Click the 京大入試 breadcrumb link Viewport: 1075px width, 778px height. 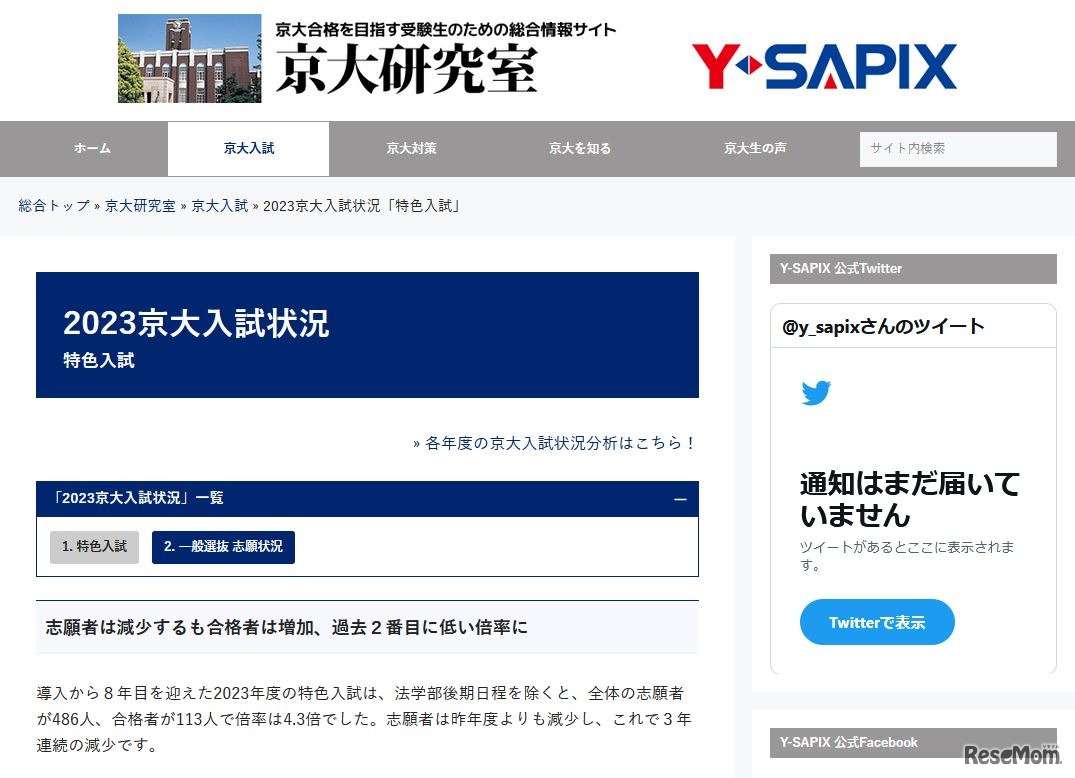pos(219,205)
